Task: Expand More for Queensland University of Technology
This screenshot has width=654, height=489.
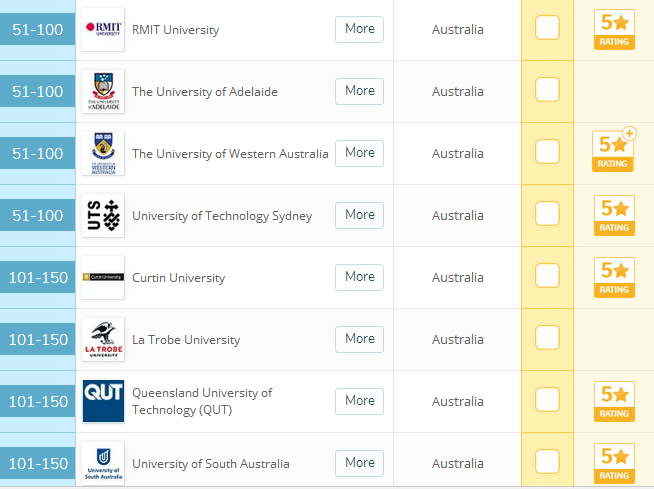Action: coord(359,401)
